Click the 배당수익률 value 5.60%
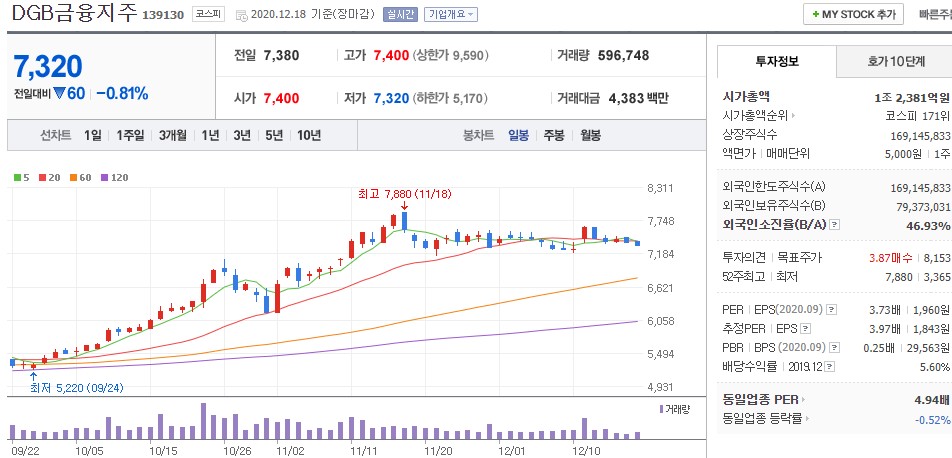The height and width of the screenshot is (458, 952). tap(935, 367)
